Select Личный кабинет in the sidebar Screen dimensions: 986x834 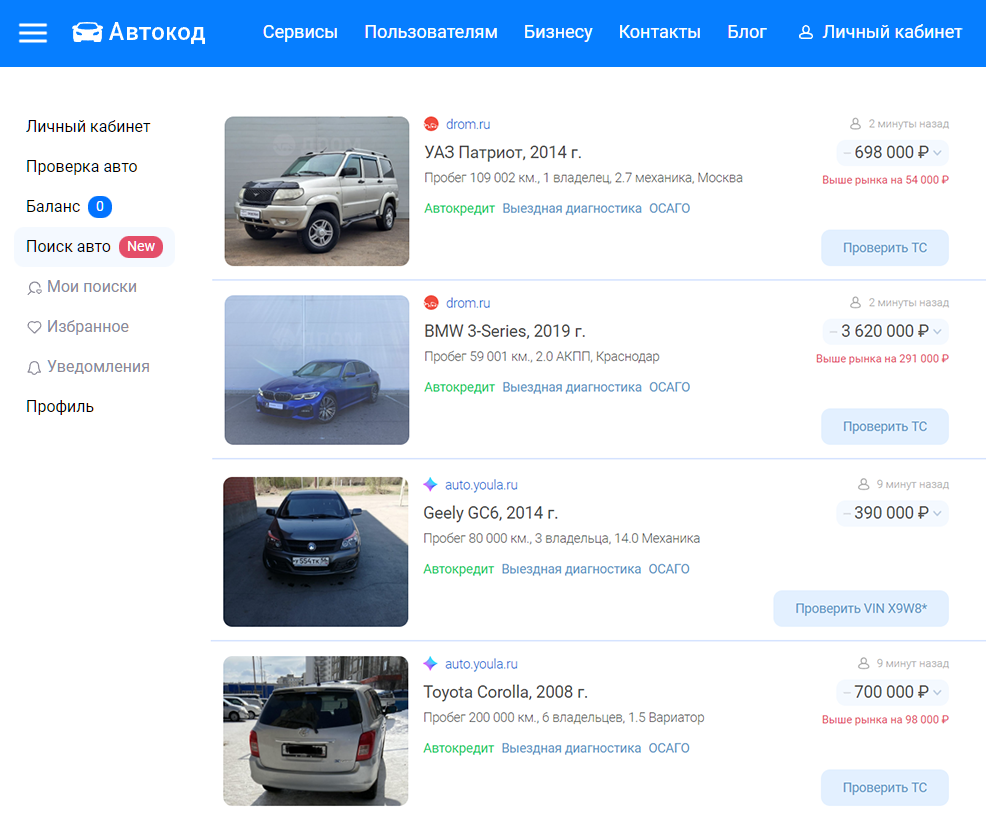[88, 126]
